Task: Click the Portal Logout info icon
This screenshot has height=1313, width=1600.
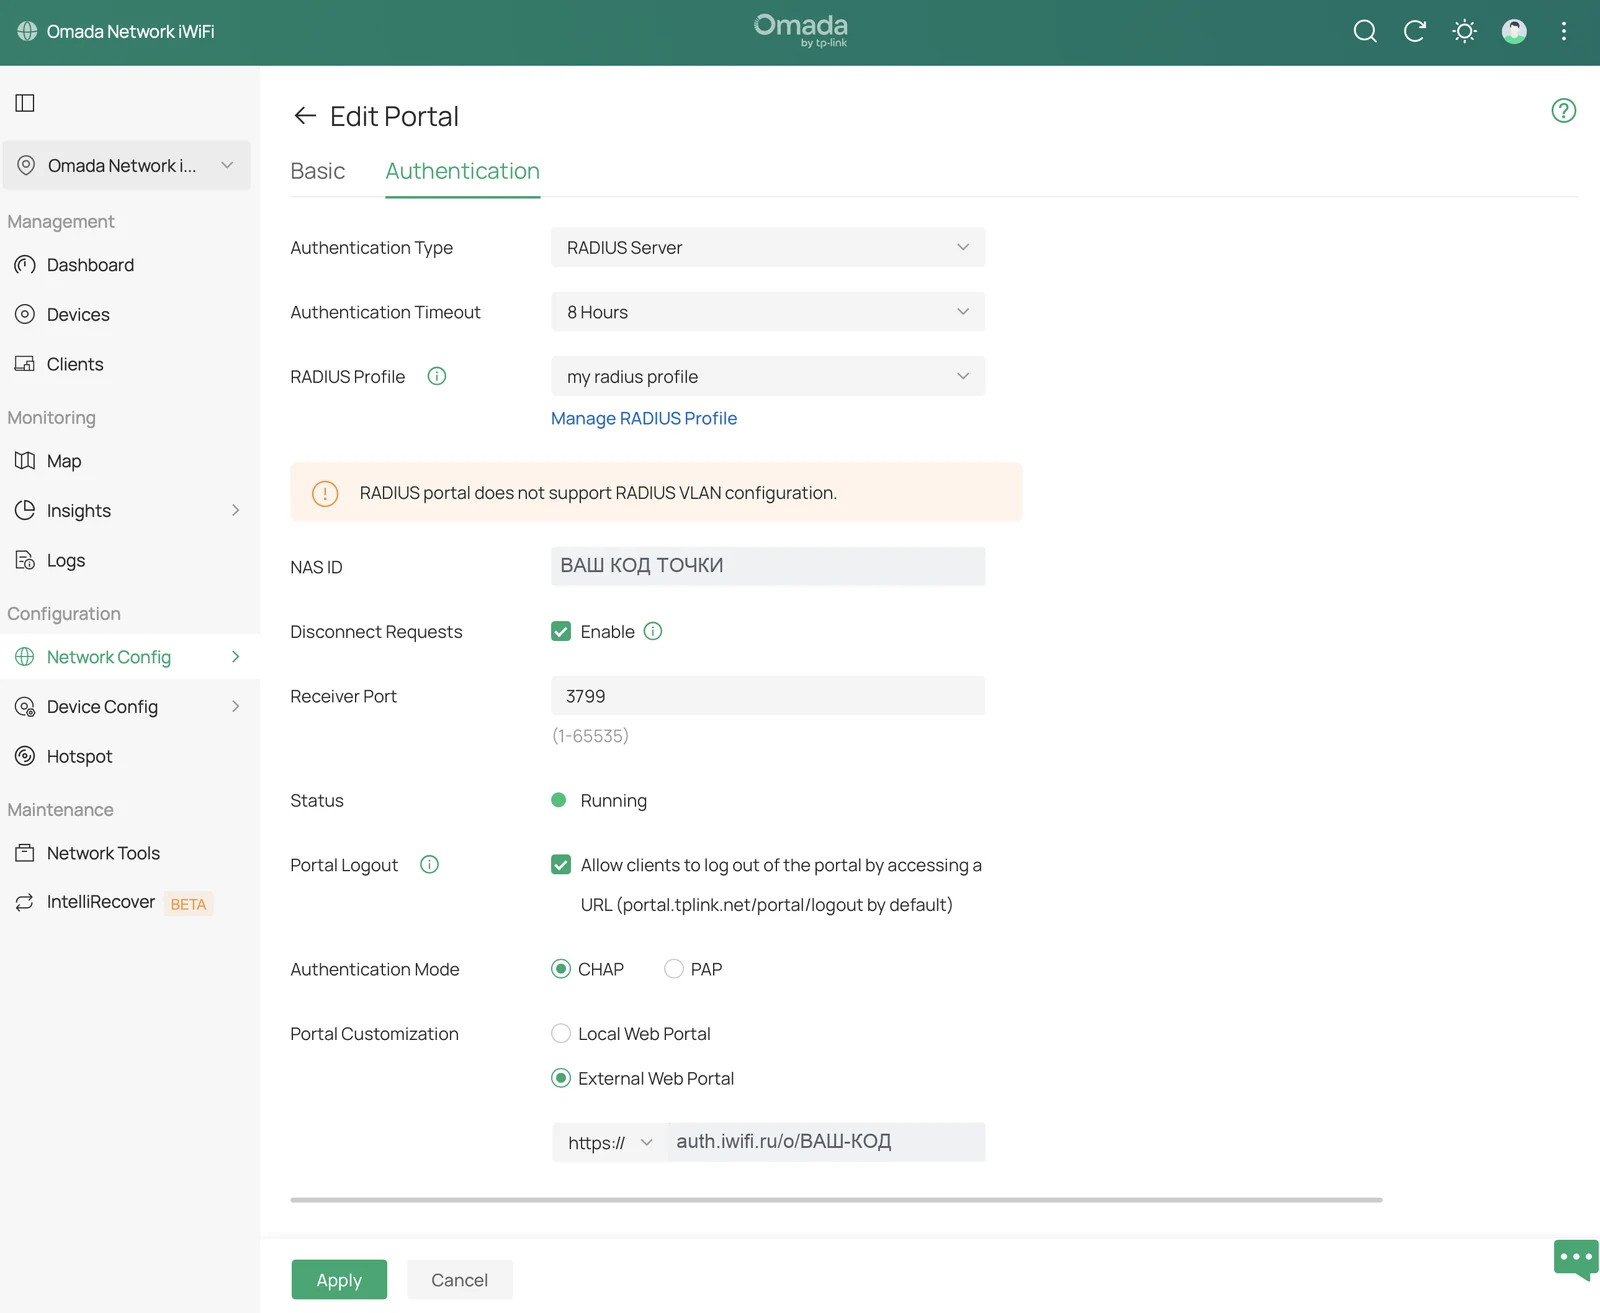Action: pyautogui.click(x=429, y=864)
